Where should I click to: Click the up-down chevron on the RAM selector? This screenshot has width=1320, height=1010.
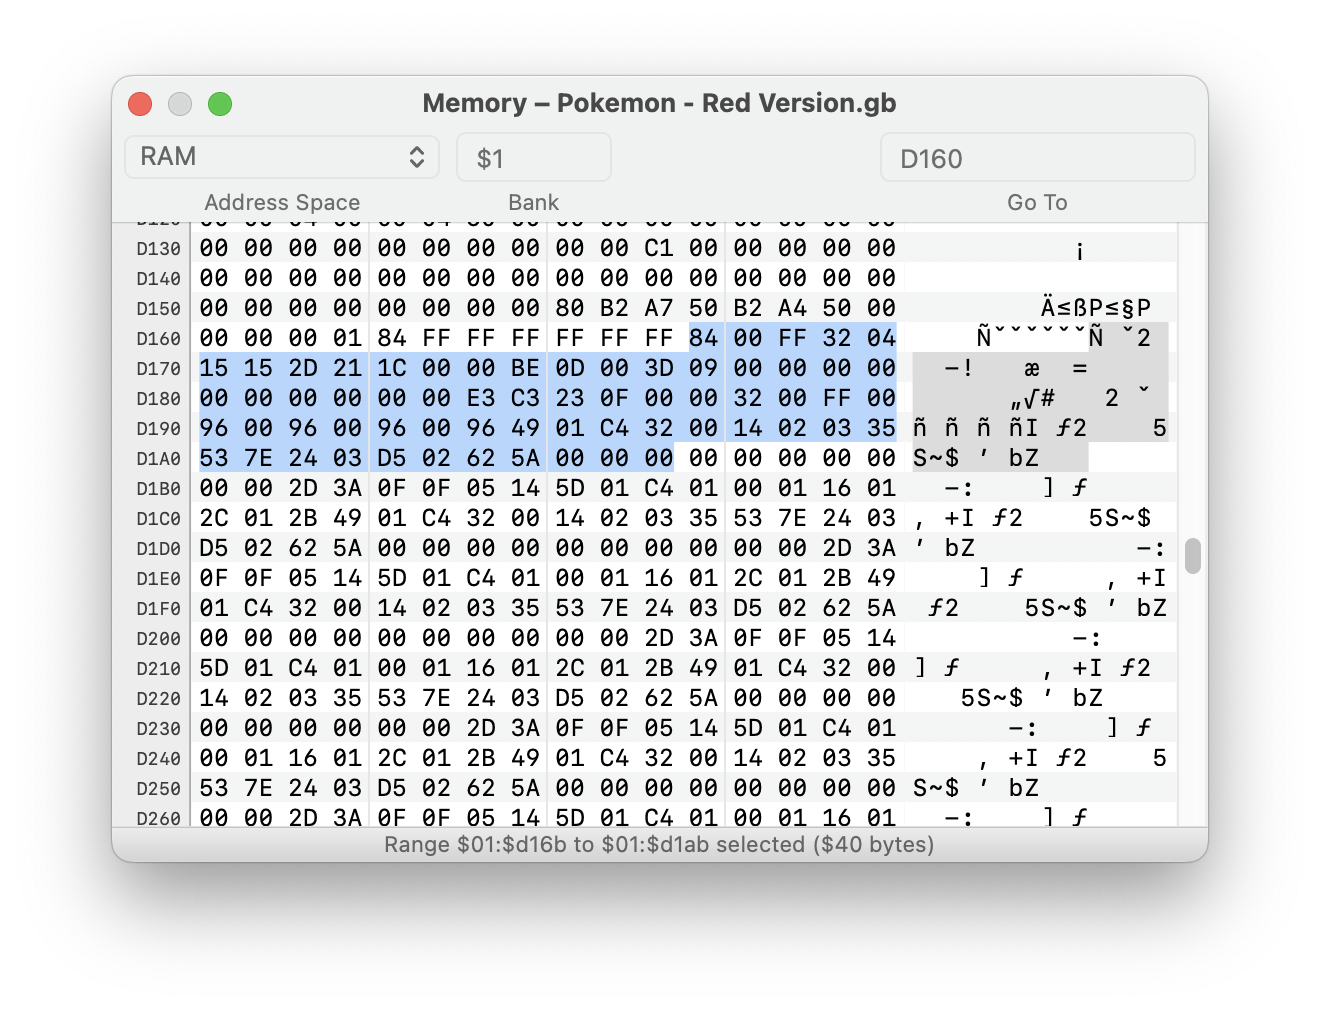(419, 156)
